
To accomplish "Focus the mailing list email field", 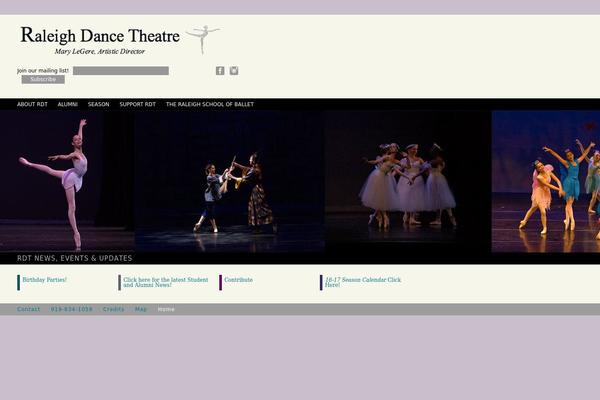I will [121, 71].
